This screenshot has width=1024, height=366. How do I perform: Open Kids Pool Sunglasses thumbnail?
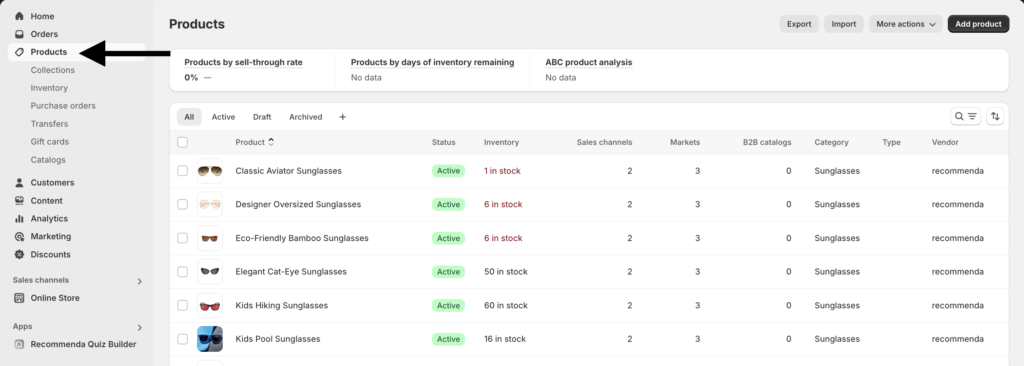(210, 339)
